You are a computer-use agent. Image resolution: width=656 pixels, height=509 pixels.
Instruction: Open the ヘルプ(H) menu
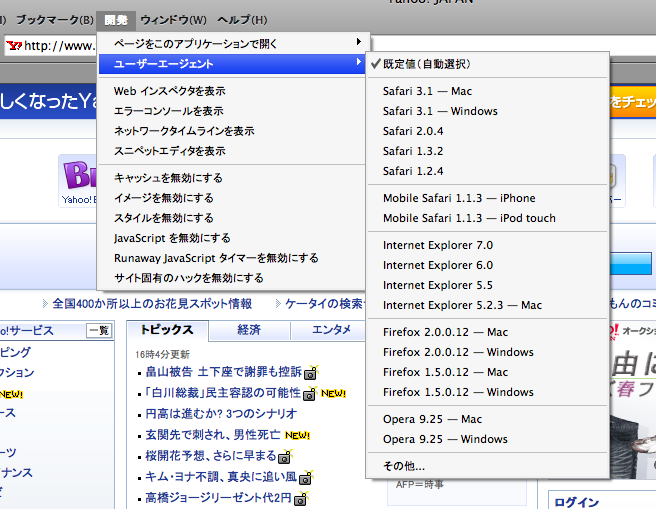[242, 20]
